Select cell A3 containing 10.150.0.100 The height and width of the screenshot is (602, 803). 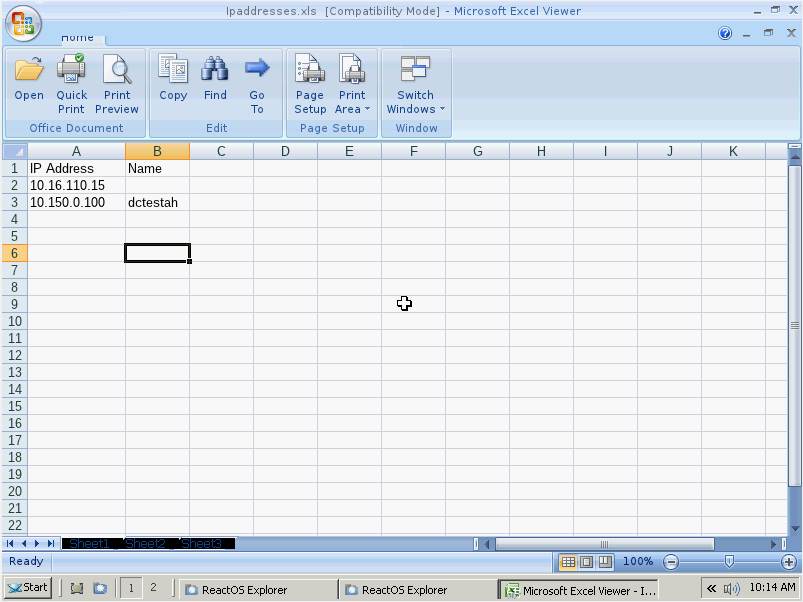click(76, 202)
